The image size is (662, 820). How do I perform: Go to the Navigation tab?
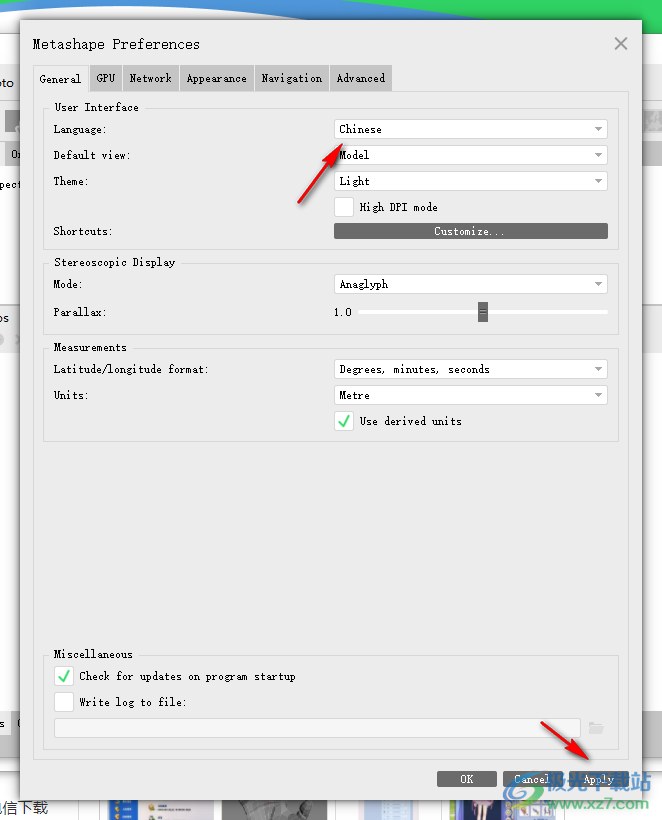tap(292, 78)
